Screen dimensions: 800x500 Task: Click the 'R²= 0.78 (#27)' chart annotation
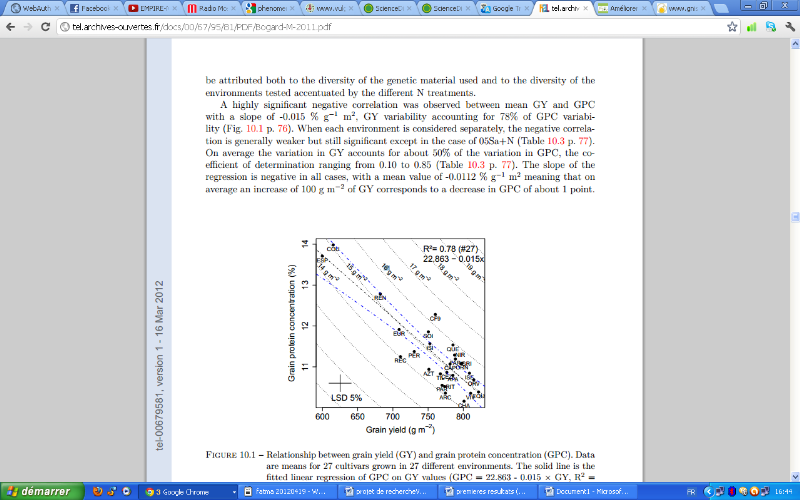click(x=451, y=249)
